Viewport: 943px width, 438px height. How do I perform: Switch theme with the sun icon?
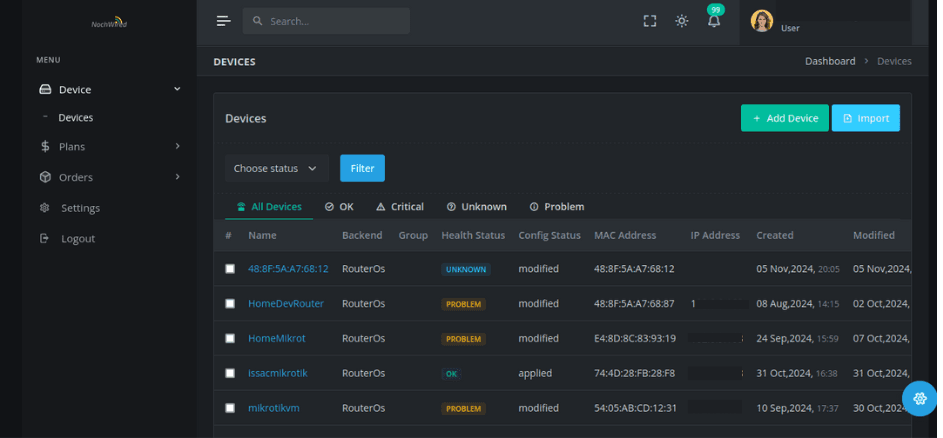[x=681, y=21]
